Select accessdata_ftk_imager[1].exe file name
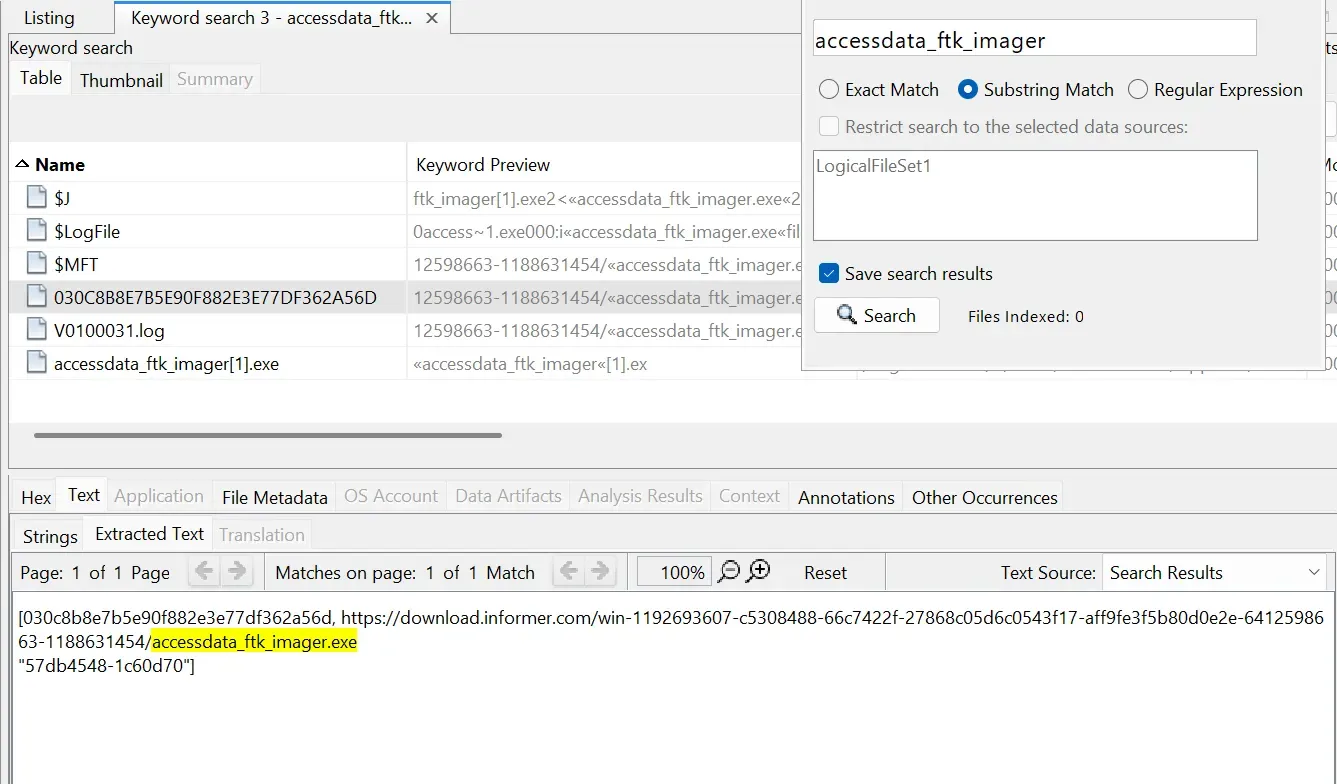The image size is (1337, 784). tap(166, 363)
